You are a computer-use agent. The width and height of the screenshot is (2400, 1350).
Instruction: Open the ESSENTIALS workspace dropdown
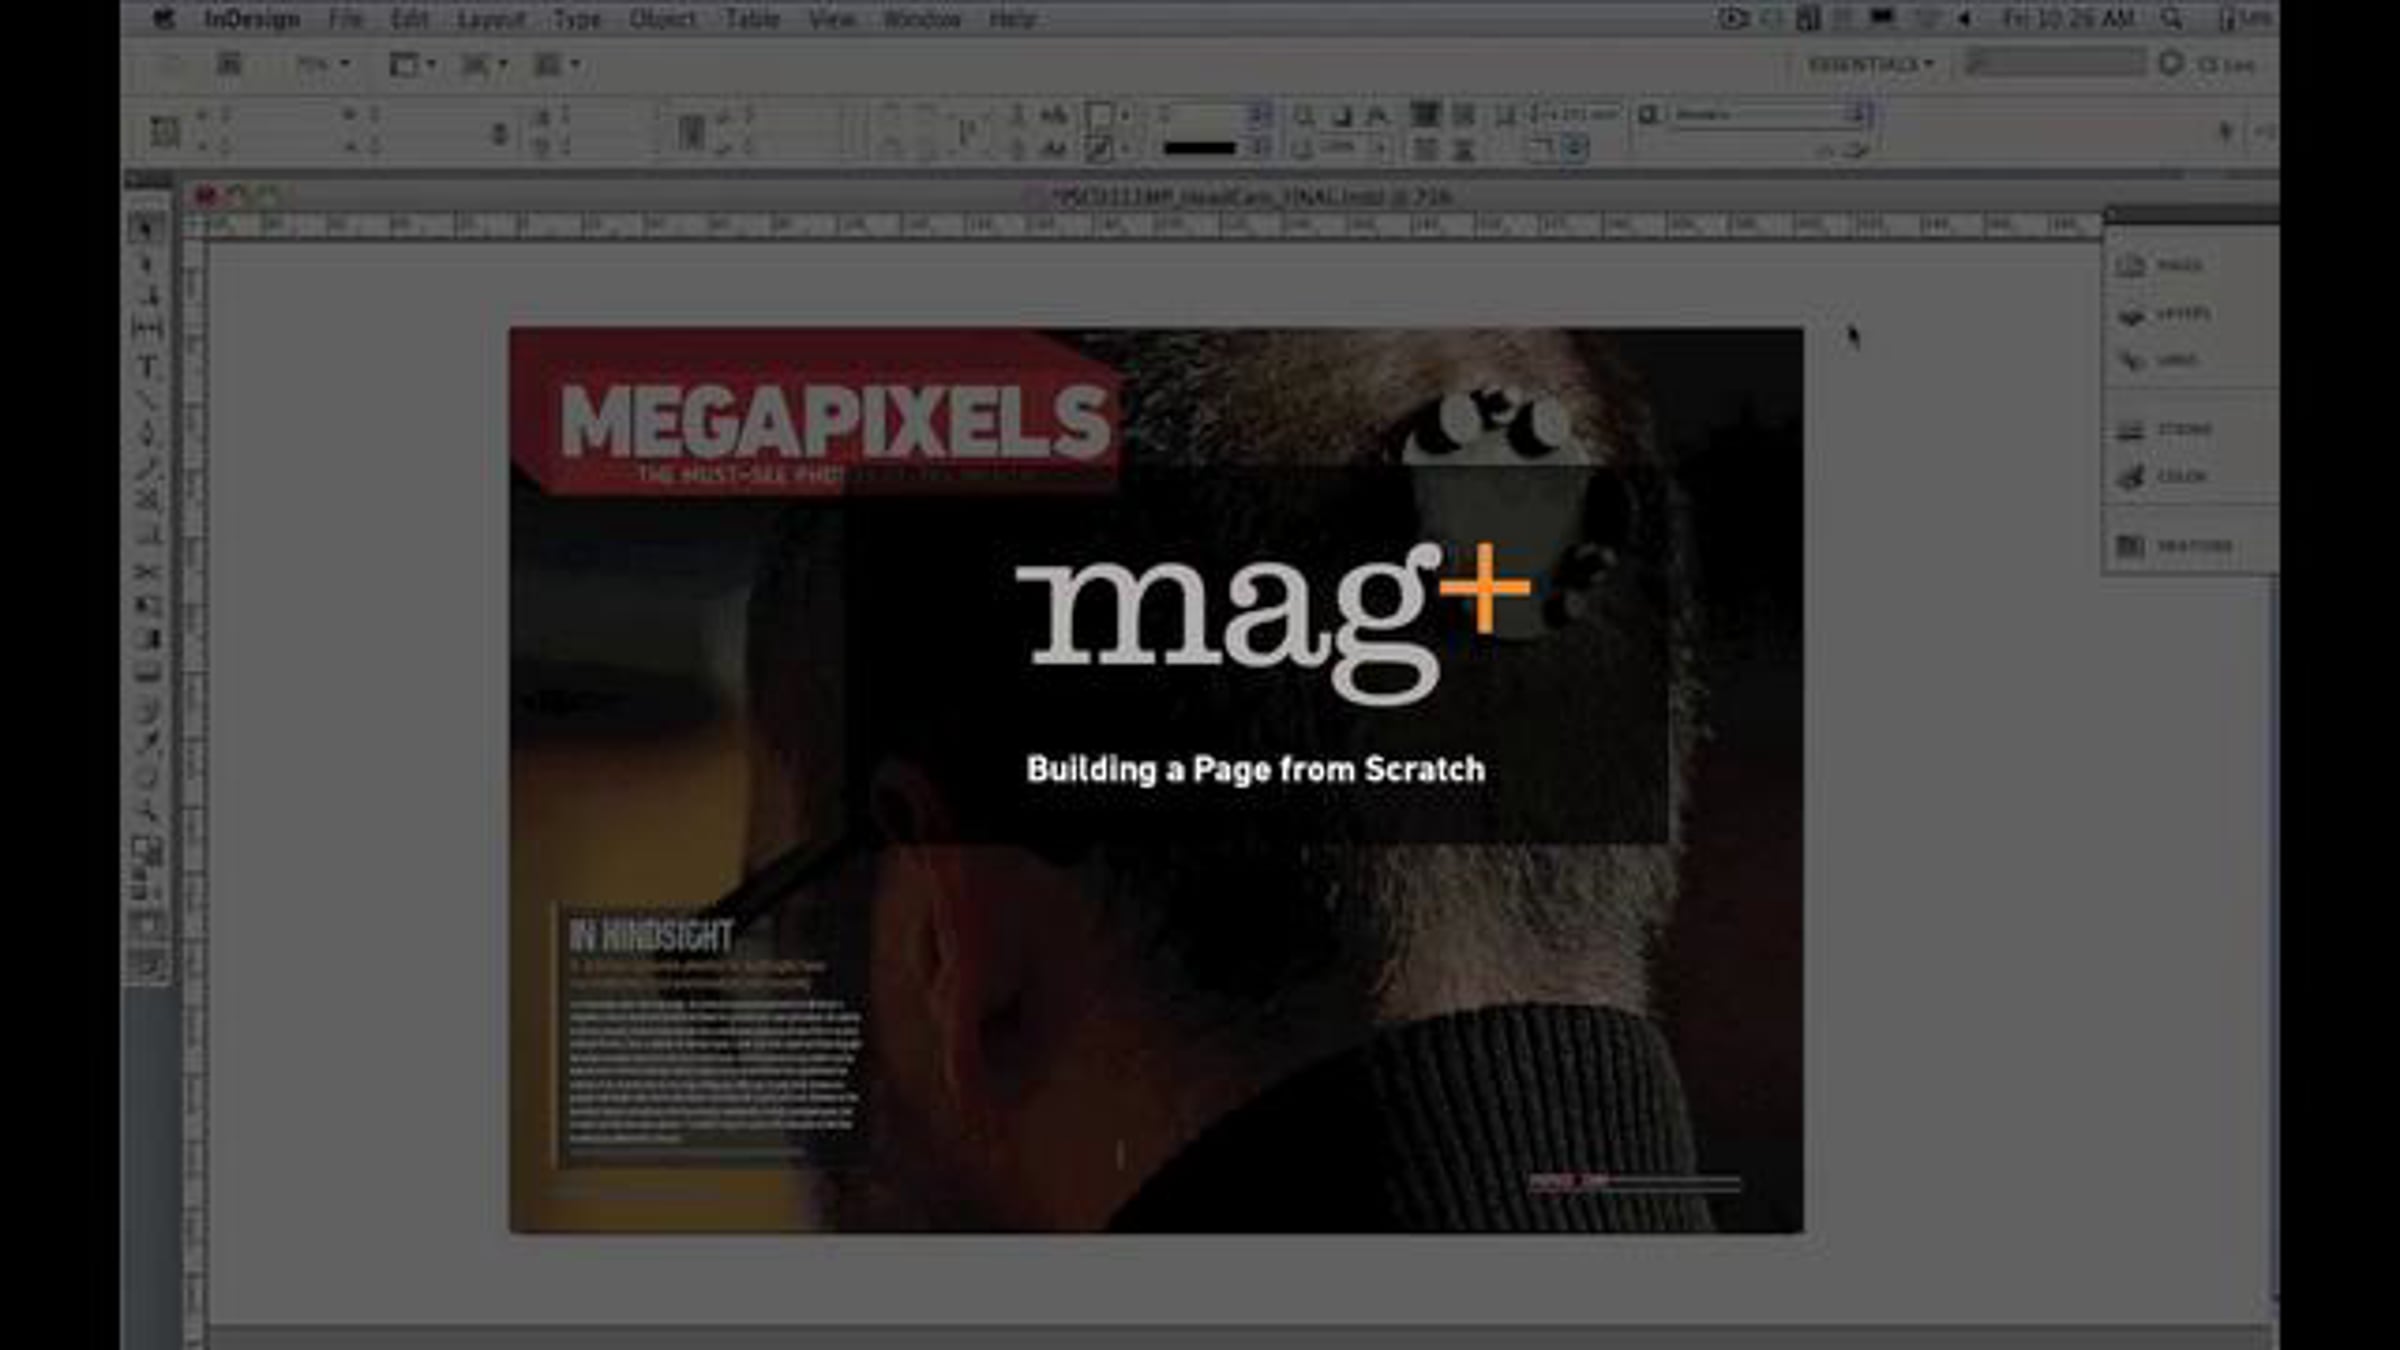pos(1870,65)
